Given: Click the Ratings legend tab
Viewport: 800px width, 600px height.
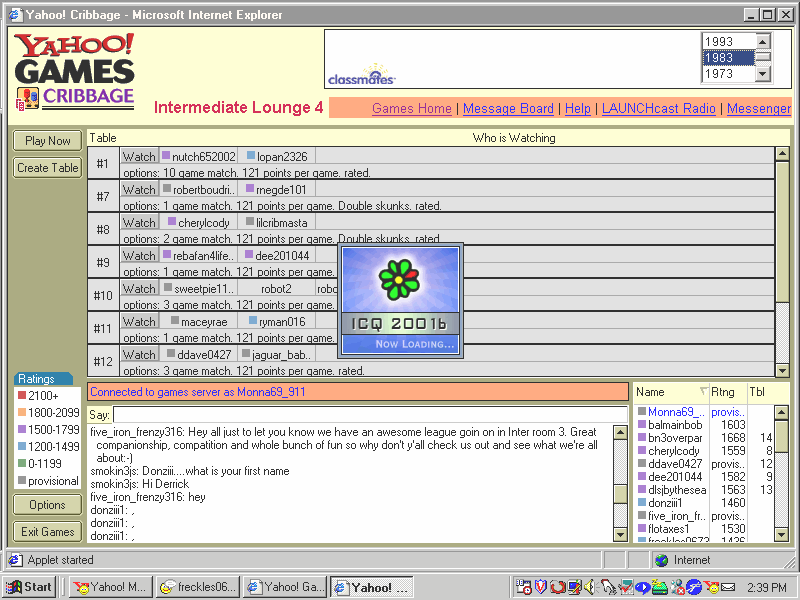Looking at the screenshot, I should click(x=43, y=379).
